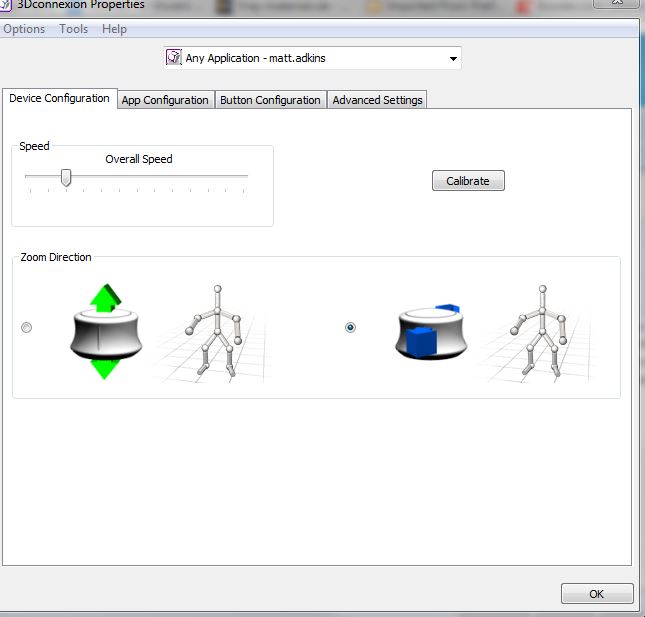Select the up/down zoom direction radio button
Image resolution: width=645 pixels, height=617 pixels.
coord(26,327)
